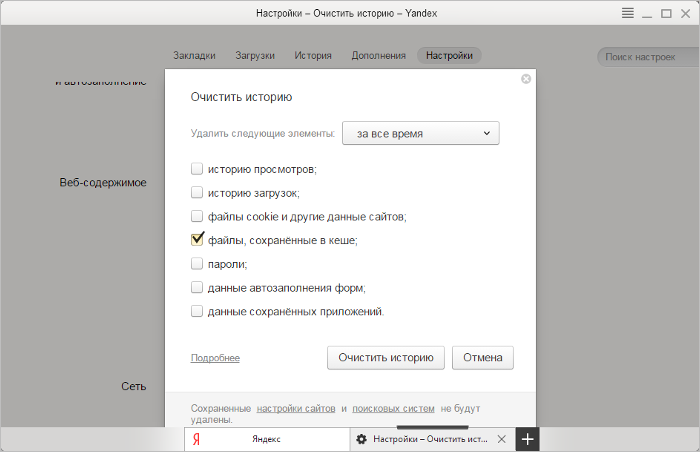Screen dimensions: 700x452
Task: Close the clear history dialog
Action: click(526, 79)
